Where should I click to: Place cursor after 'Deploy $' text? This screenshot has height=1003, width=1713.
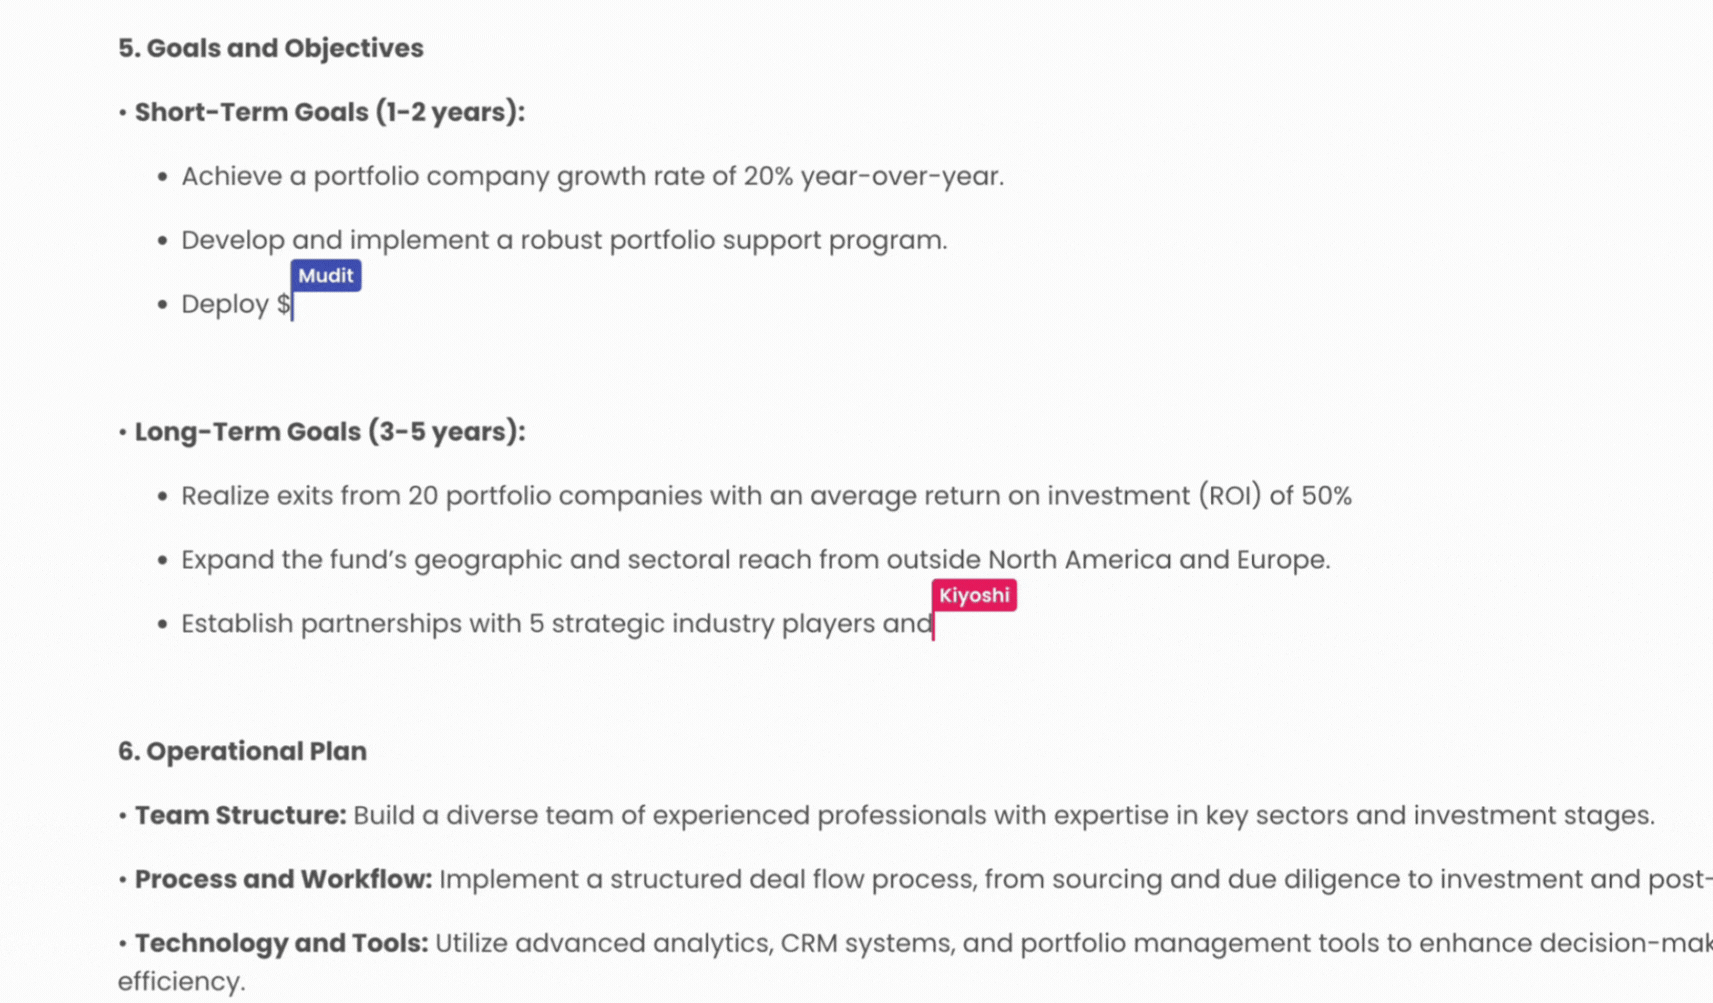(292, 305)
